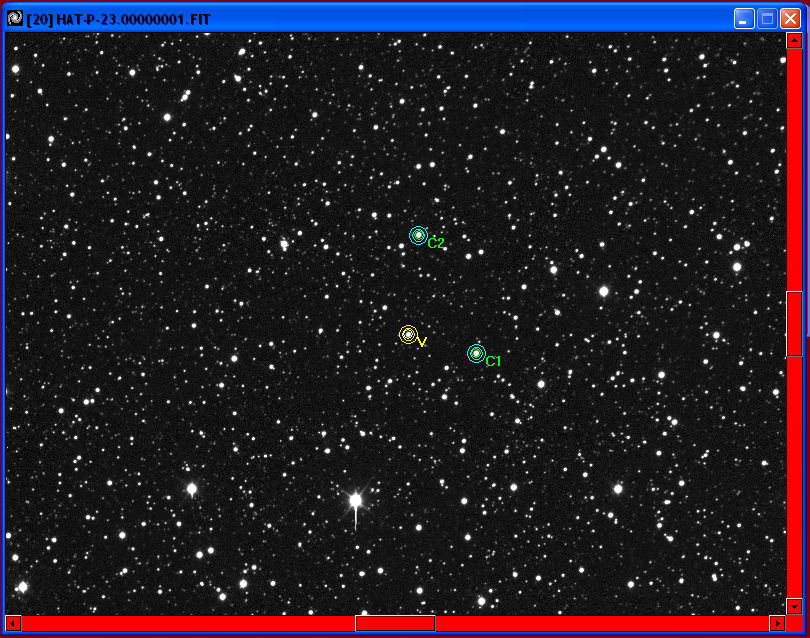Image resolution: width=810 pixels, height=638 pixels.
Task: Click the yellow V label
Action: [422, 341]
